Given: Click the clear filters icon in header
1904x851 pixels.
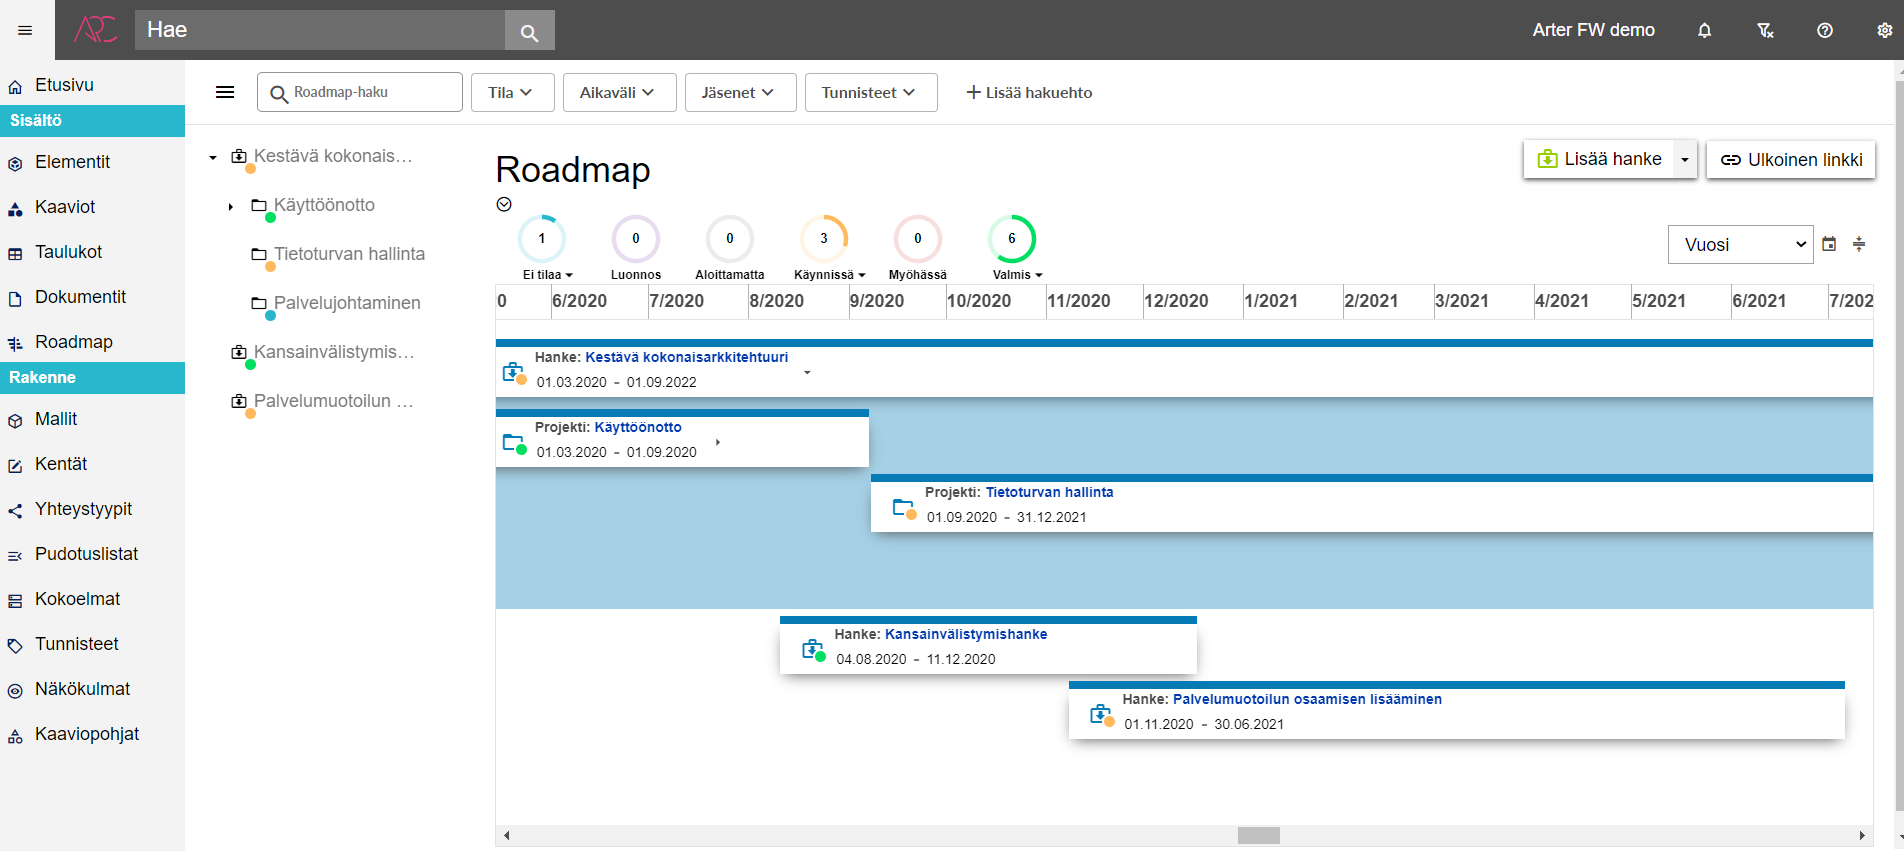Looking at the screenshot, I should click(1765, 31).
